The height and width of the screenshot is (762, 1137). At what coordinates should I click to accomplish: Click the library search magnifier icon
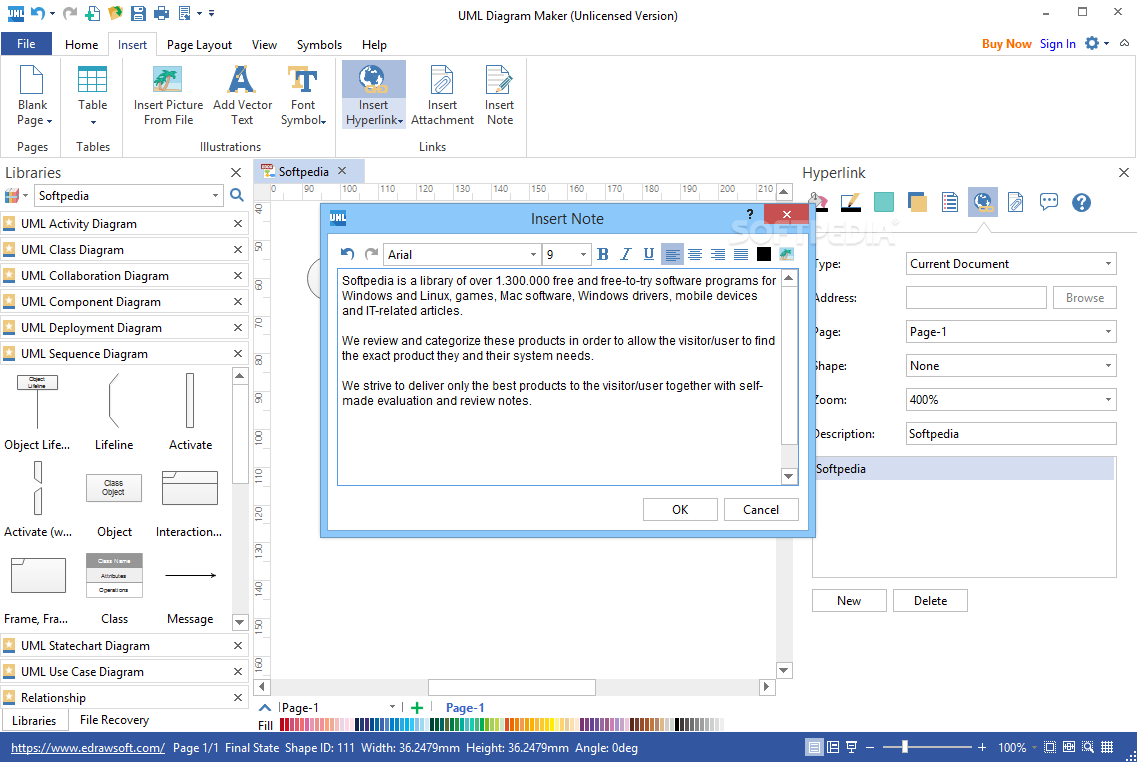[236, 195]
